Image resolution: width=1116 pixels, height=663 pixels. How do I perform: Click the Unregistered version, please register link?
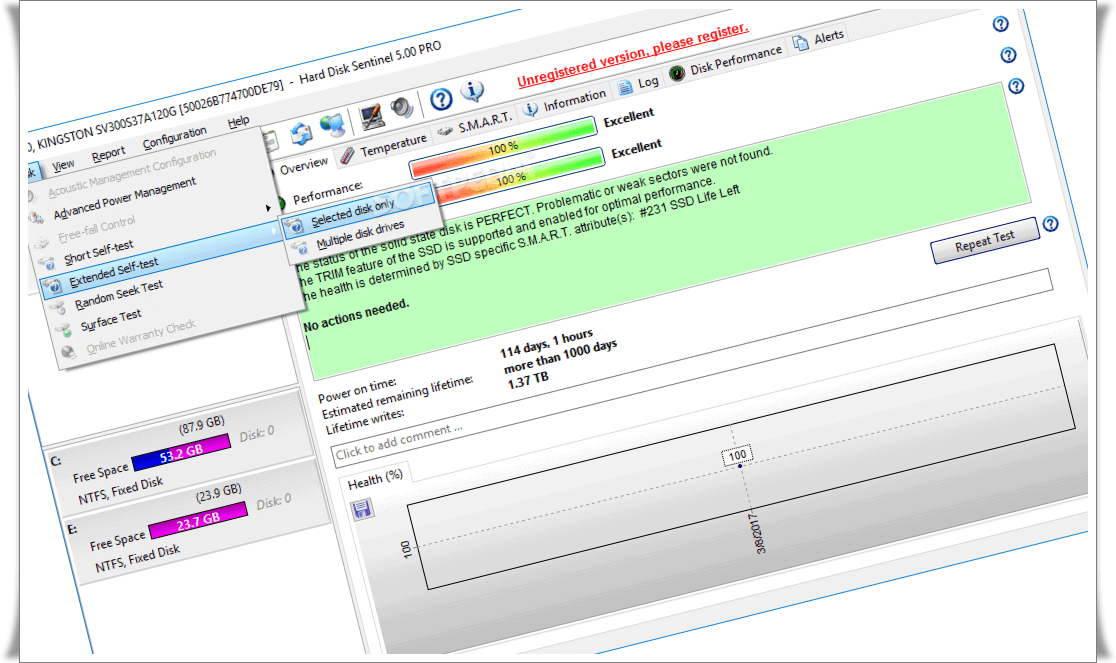pos(633,54)
